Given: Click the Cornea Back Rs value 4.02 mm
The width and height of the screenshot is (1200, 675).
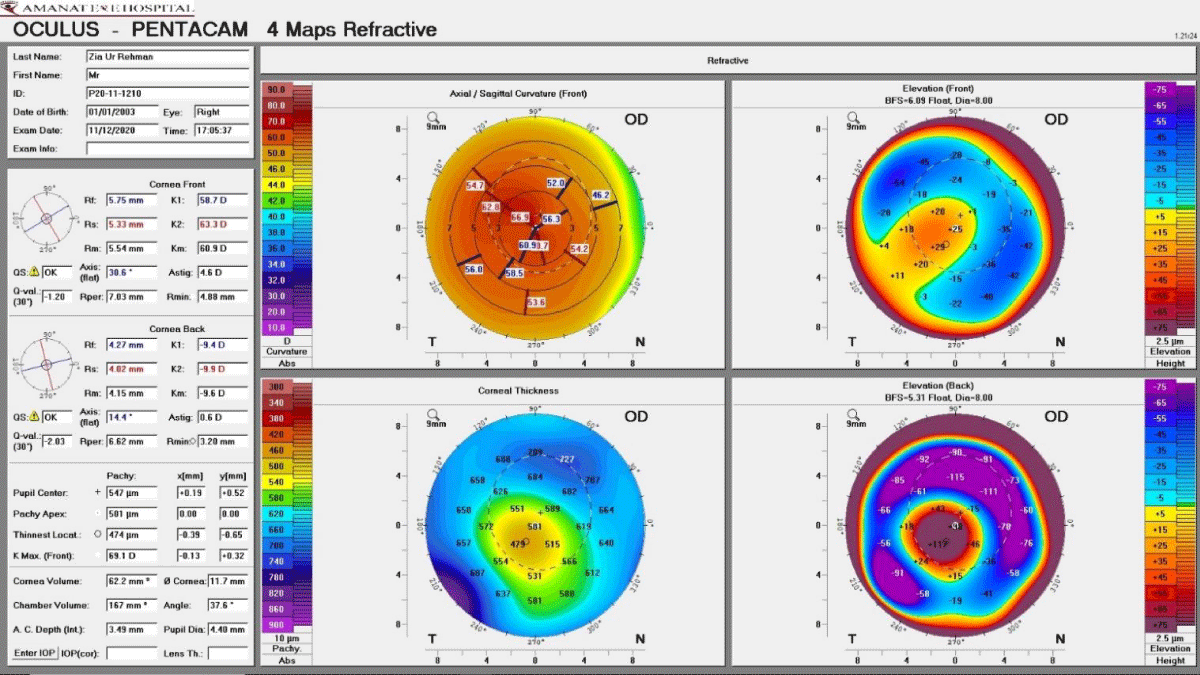Looking at the screenshot, I should pos(131,368).
